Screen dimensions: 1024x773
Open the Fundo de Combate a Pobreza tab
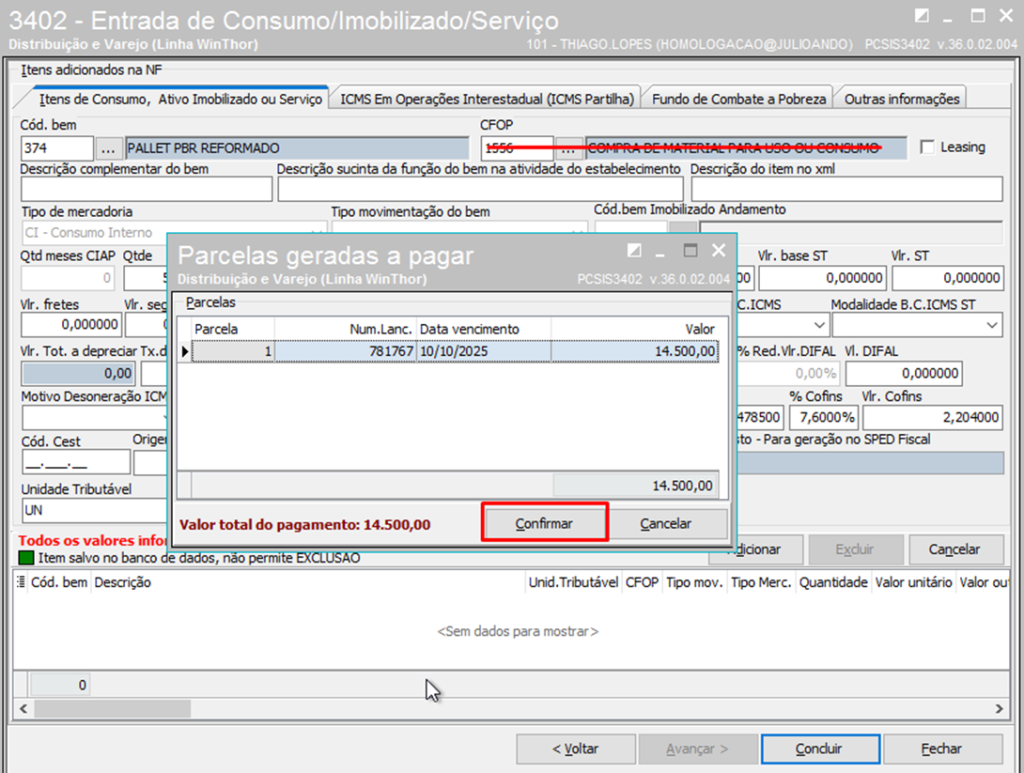pos(739,99)
